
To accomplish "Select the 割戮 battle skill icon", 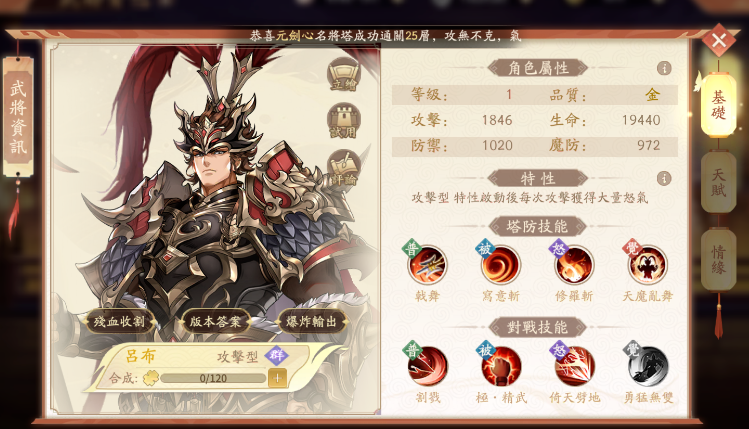I will point(427,366).
